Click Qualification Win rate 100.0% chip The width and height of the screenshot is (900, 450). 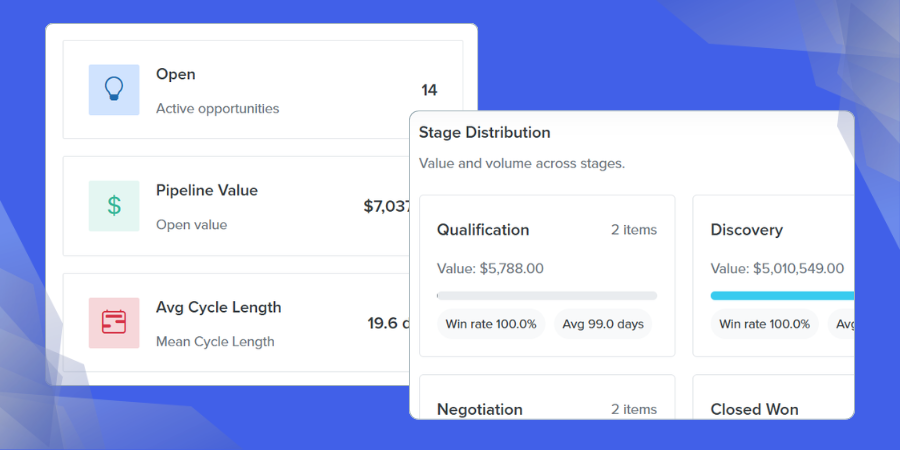coord(491,324)
